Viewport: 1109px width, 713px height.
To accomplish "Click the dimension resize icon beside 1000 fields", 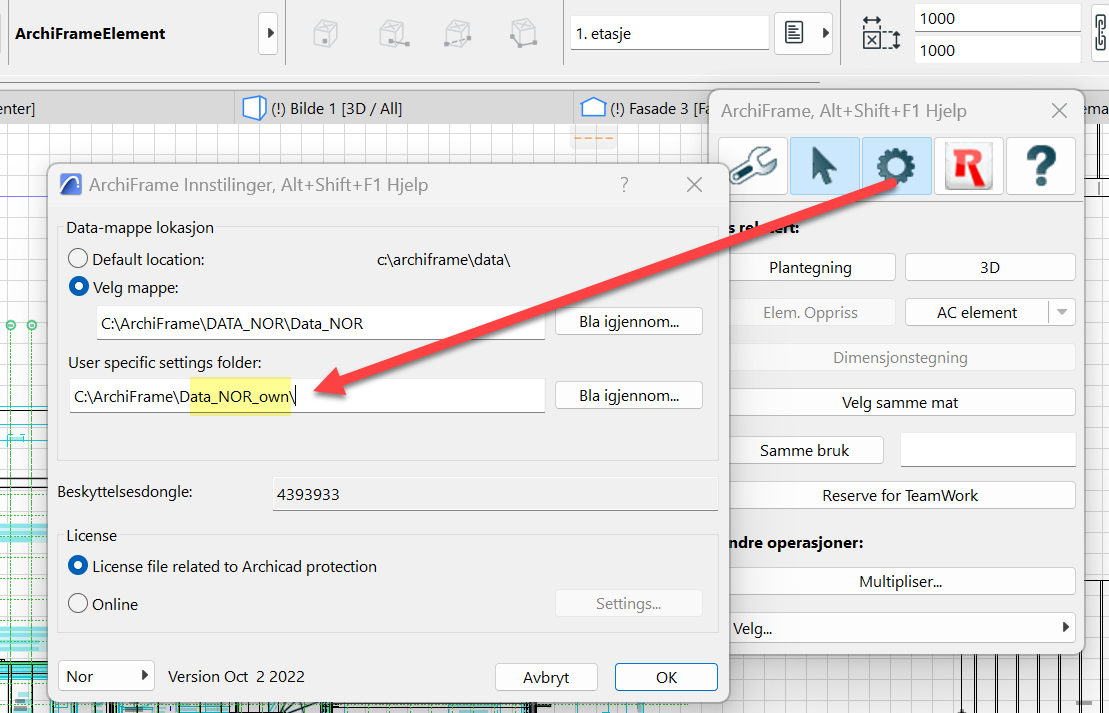I will coord(881,34).
